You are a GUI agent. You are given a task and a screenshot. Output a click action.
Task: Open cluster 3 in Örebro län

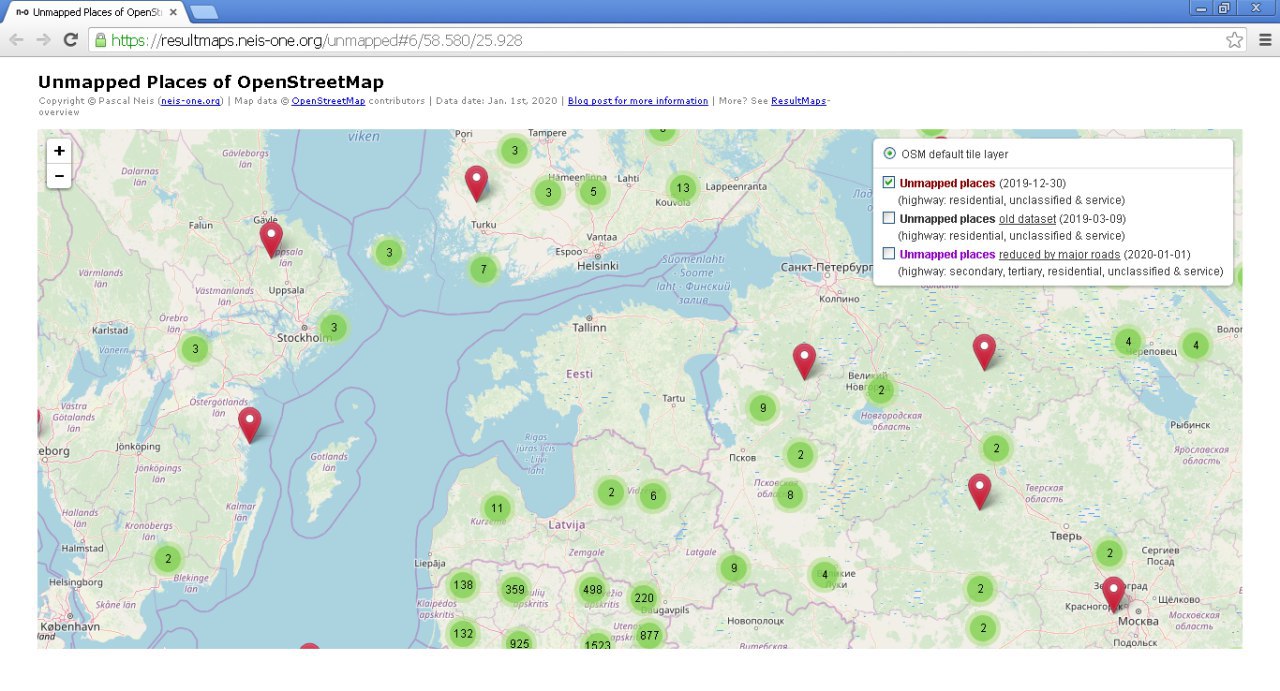click(195, 349)
